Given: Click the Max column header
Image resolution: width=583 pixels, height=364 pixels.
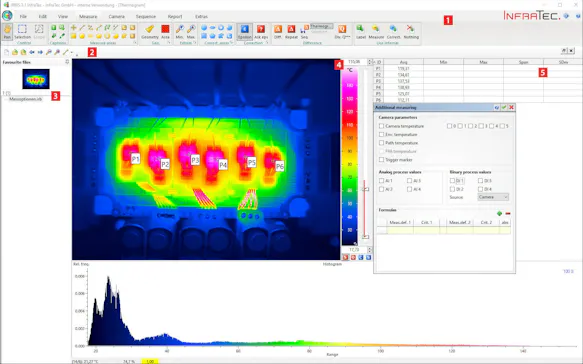Looking at the screenshot, I should [483, 62].
